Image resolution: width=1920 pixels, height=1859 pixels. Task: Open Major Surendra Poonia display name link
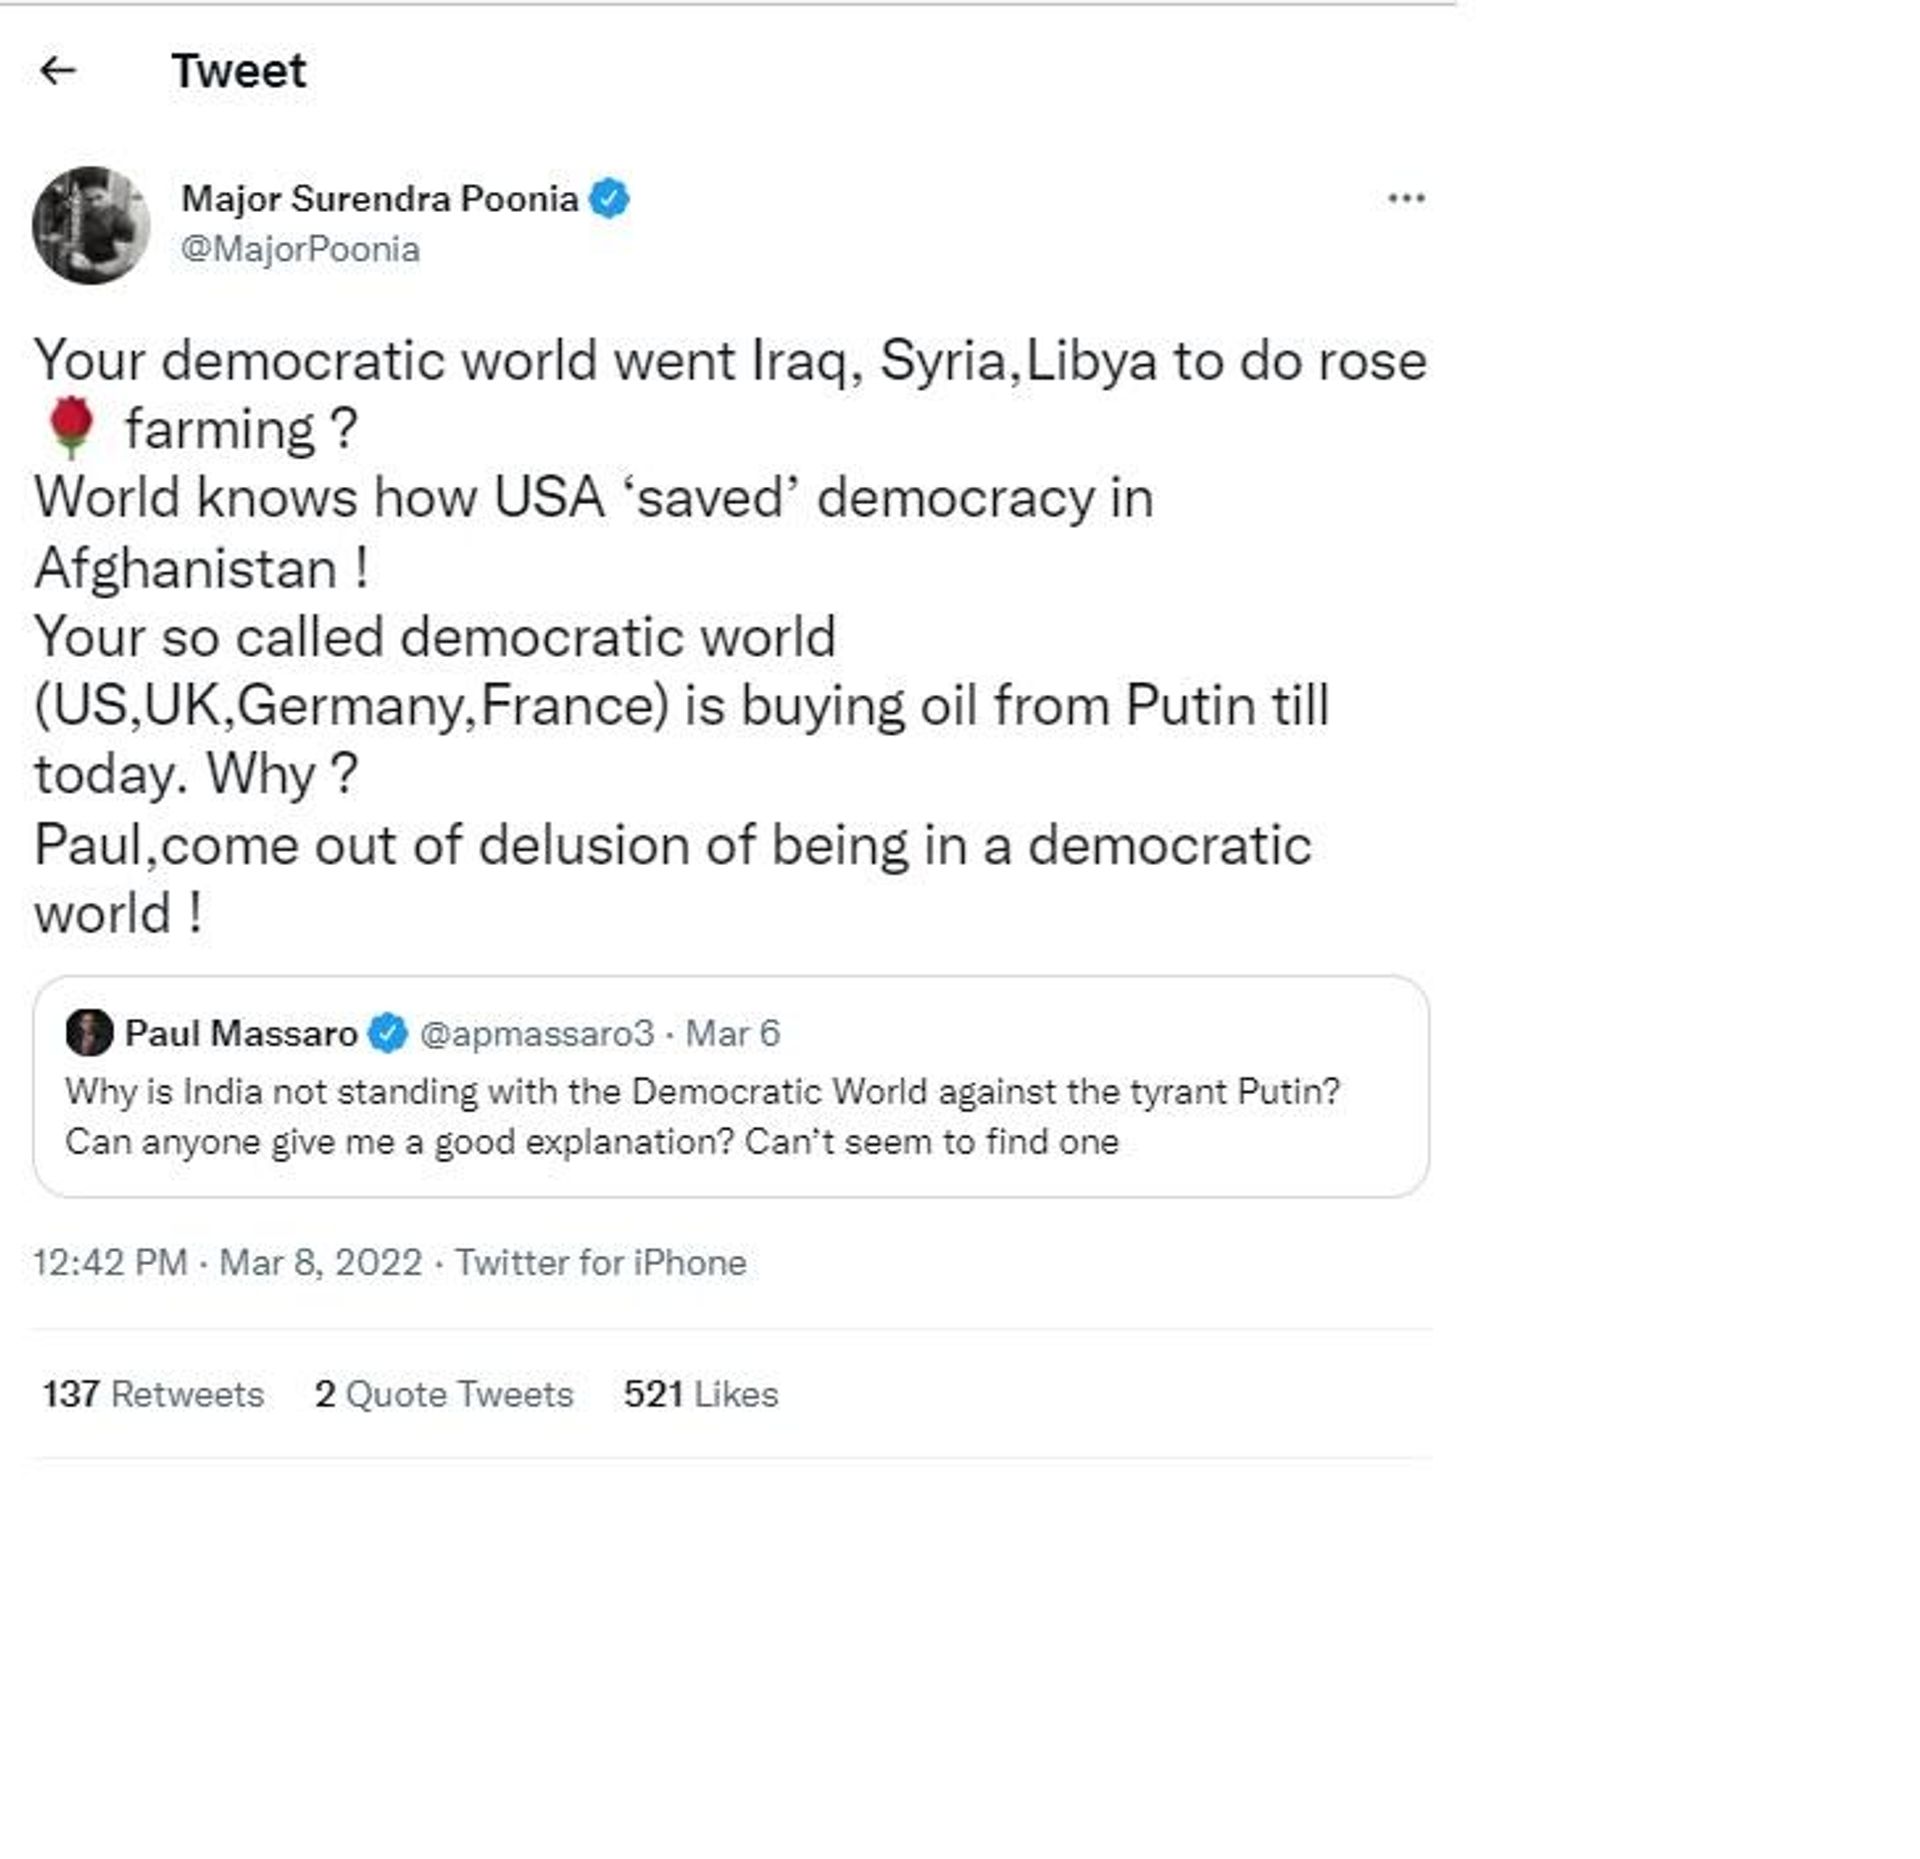click(379, 199)
